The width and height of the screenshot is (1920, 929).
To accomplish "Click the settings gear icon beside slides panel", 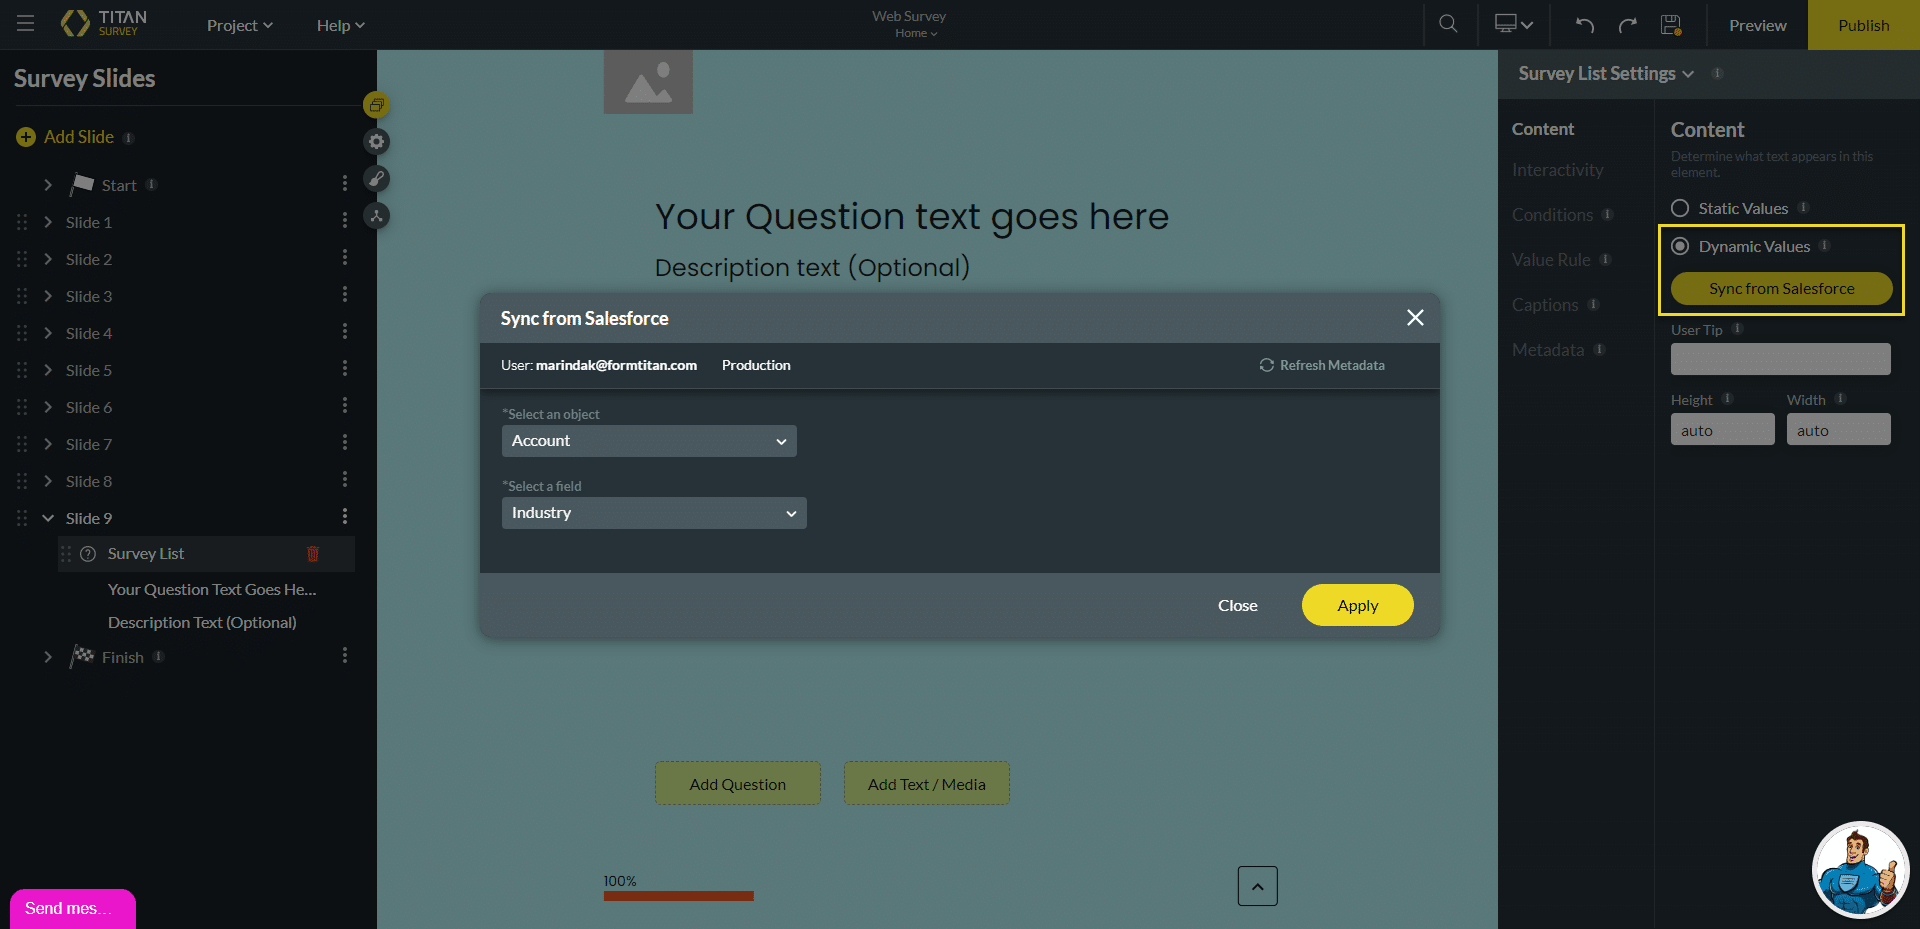I will [x=376, y=142].
